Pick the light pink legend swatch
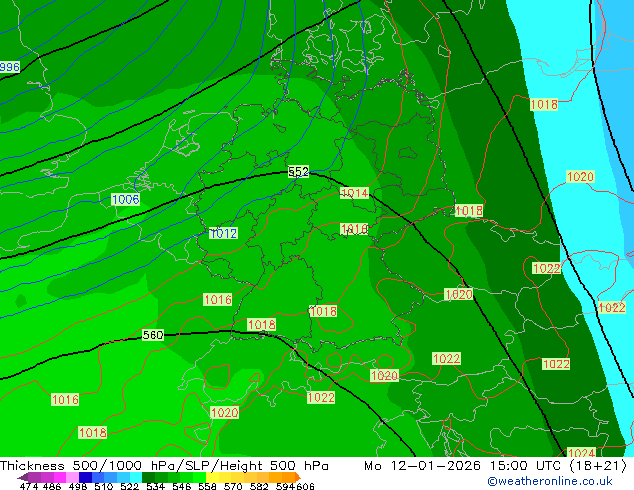This screenshot has width=634, height=490. (x=72, y=477)
